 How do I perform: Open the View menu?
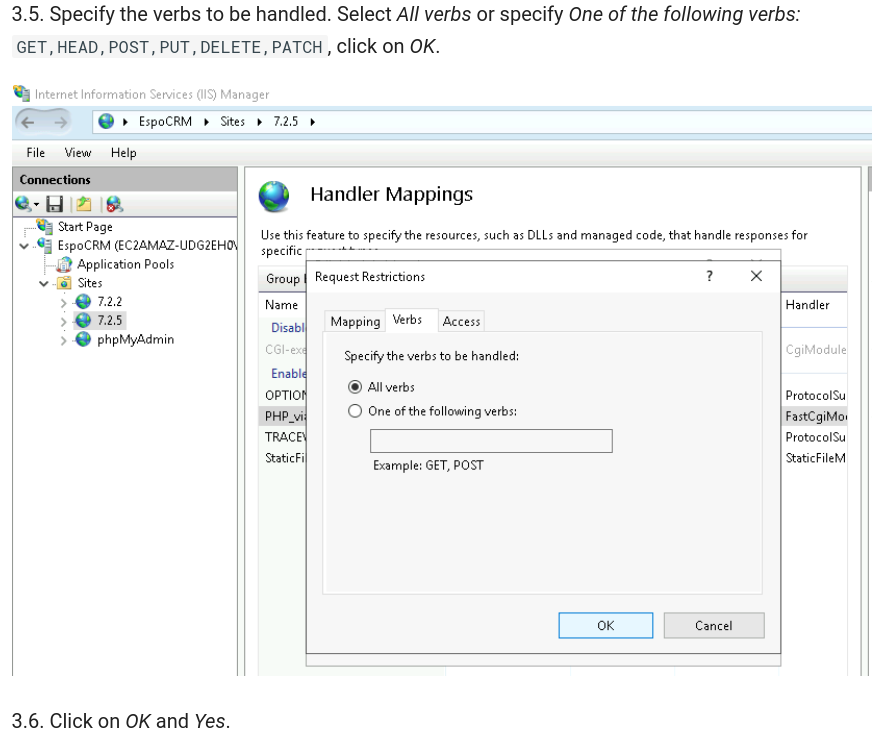(x=78, y=152)
